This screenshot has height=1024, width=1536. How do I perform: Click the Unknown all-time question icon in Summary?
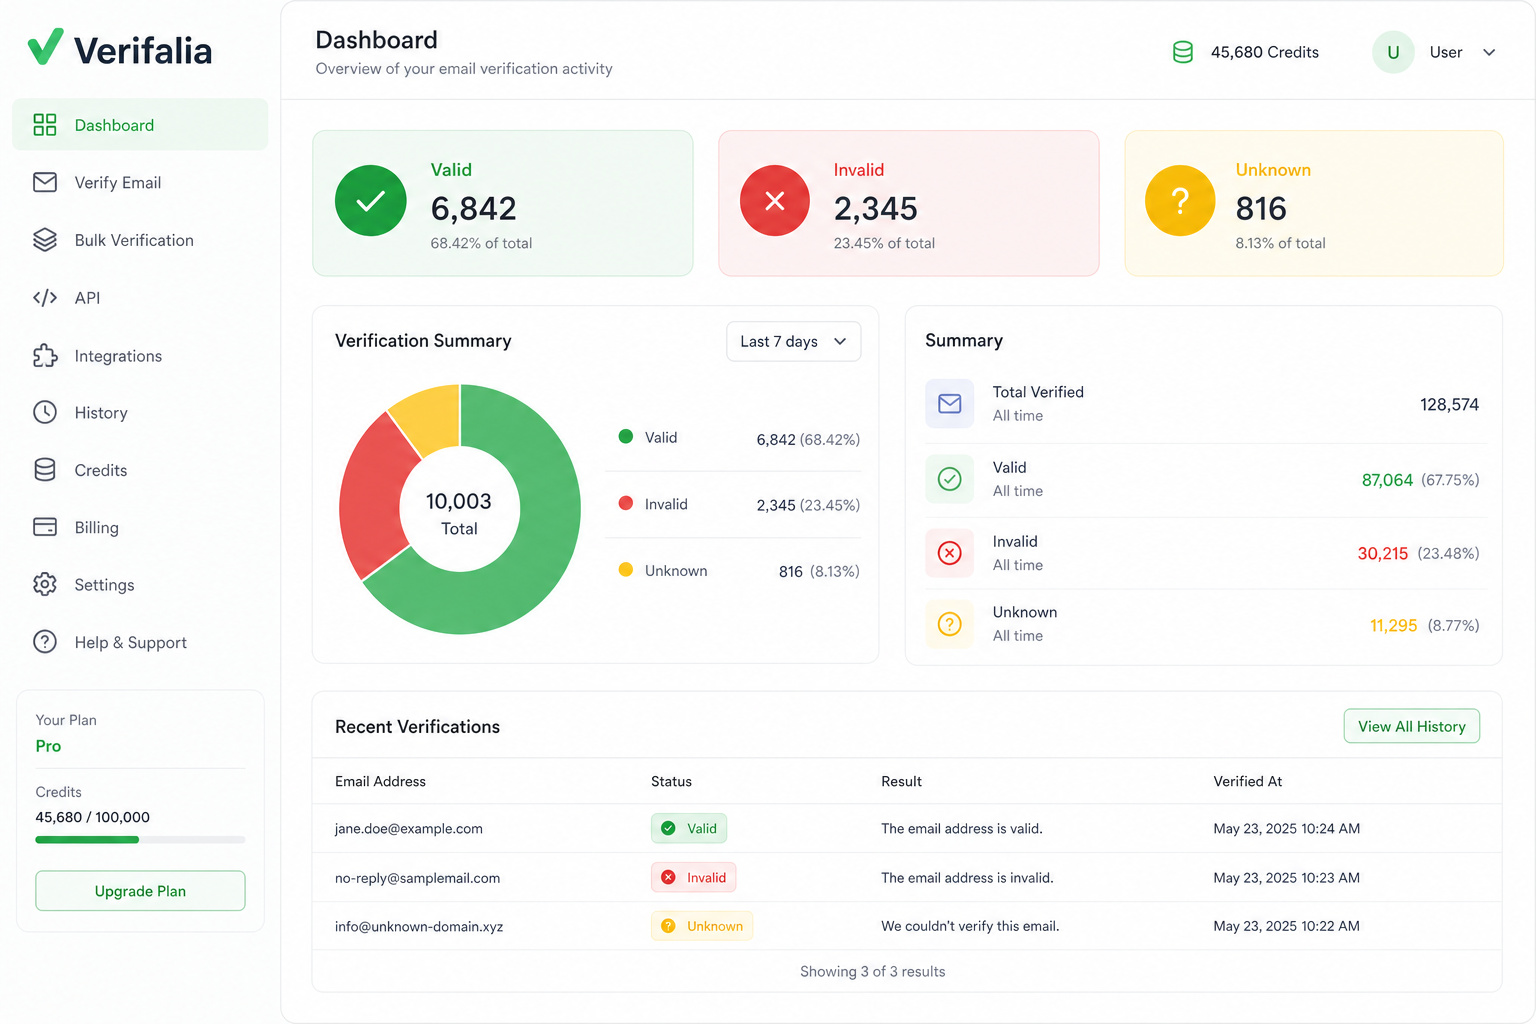click(950, 624)
